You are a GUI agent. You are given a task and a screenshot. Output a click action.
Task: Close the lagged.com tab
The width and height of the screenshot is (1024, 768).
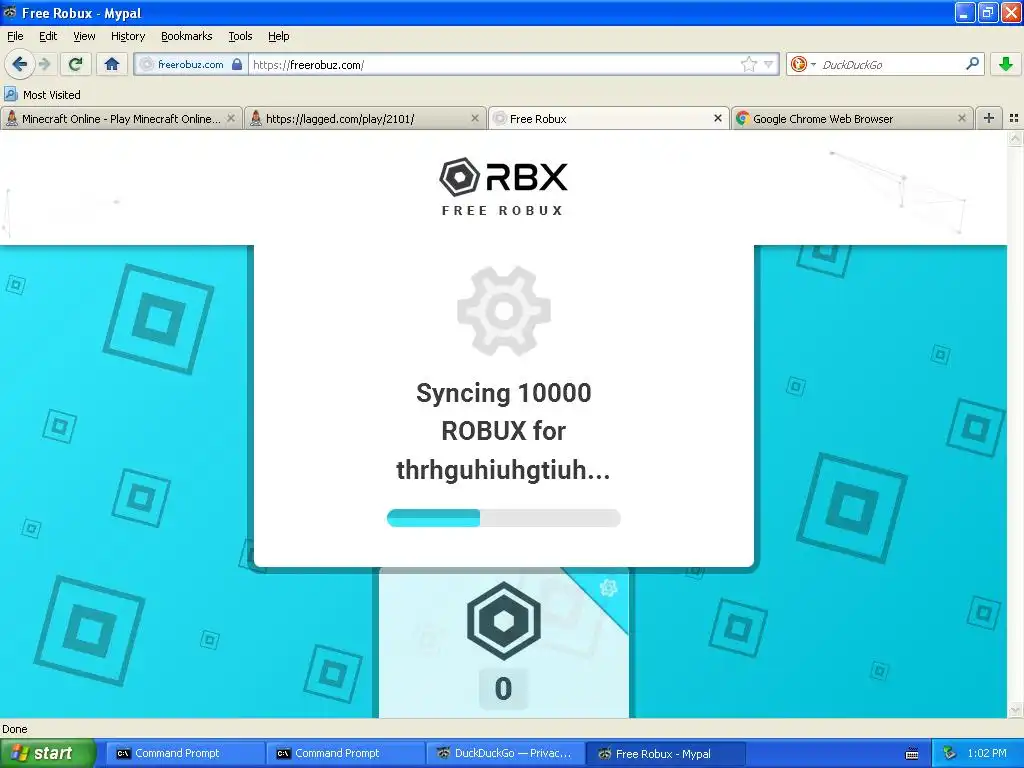pyautogui.click(x=475, y=118)
